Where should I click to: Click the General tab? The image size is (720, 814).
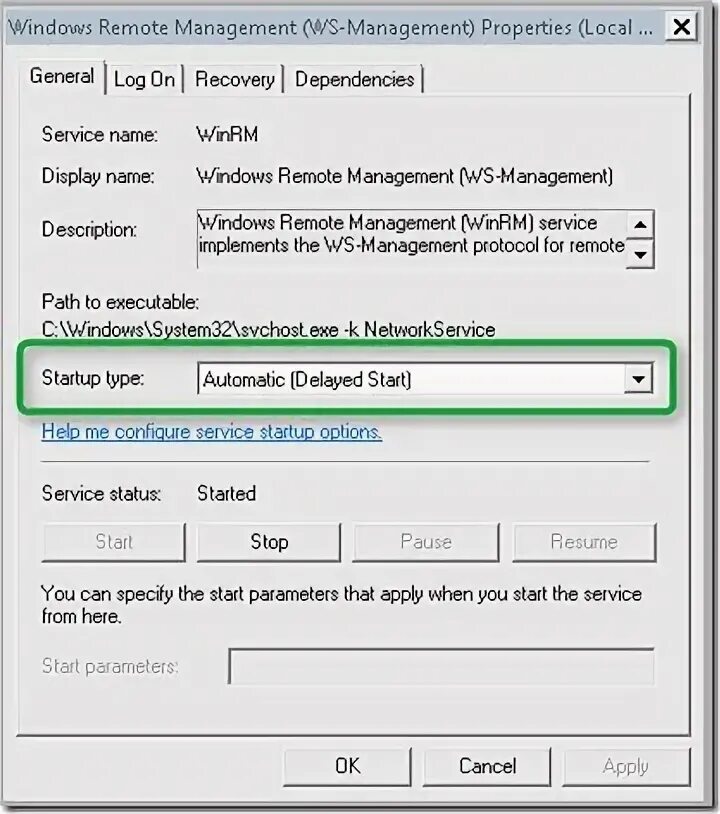pos(62,76)
